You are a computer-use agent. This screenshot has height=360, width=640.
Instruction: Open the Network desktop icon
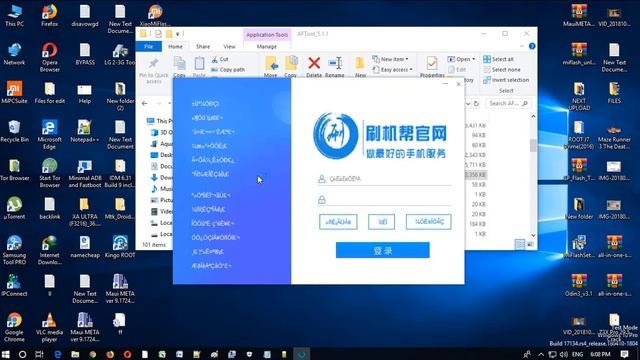pos(15,54)
